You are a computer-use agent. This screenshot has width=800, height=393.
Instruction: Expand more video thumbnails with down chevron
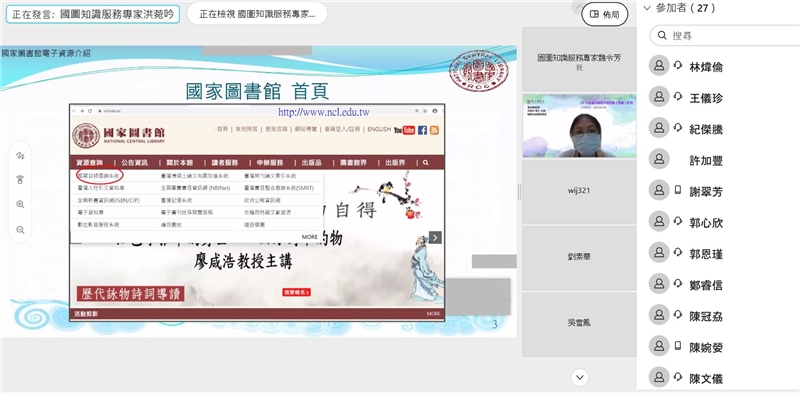(x=580, y=378)
